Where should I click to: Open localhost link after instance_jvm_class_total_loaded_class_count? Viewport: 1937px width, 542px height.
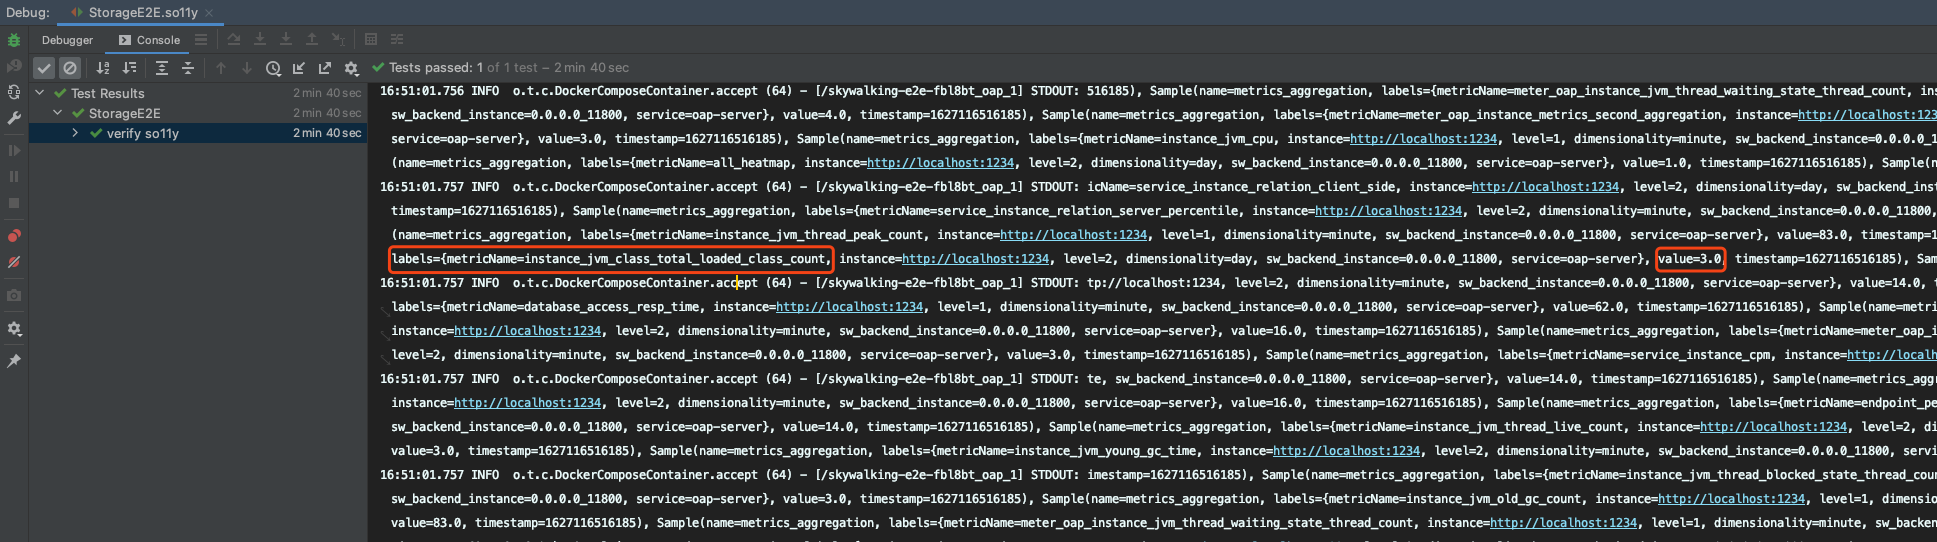(x=975, y=259)
